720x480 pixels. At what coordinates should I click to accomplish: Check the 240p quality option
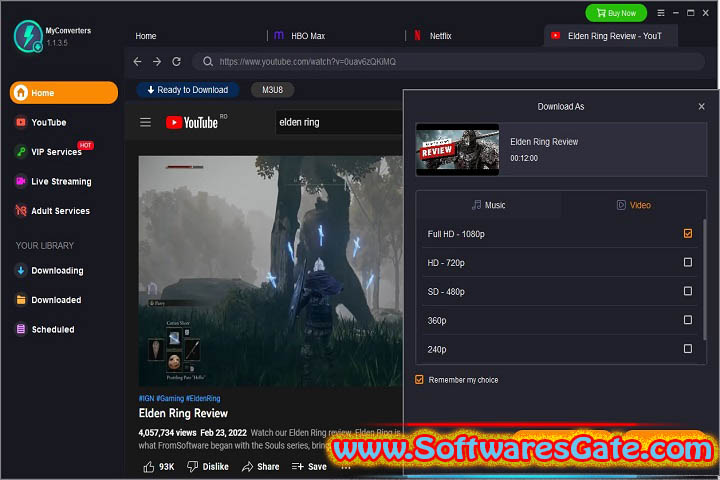tap(687, 349)
